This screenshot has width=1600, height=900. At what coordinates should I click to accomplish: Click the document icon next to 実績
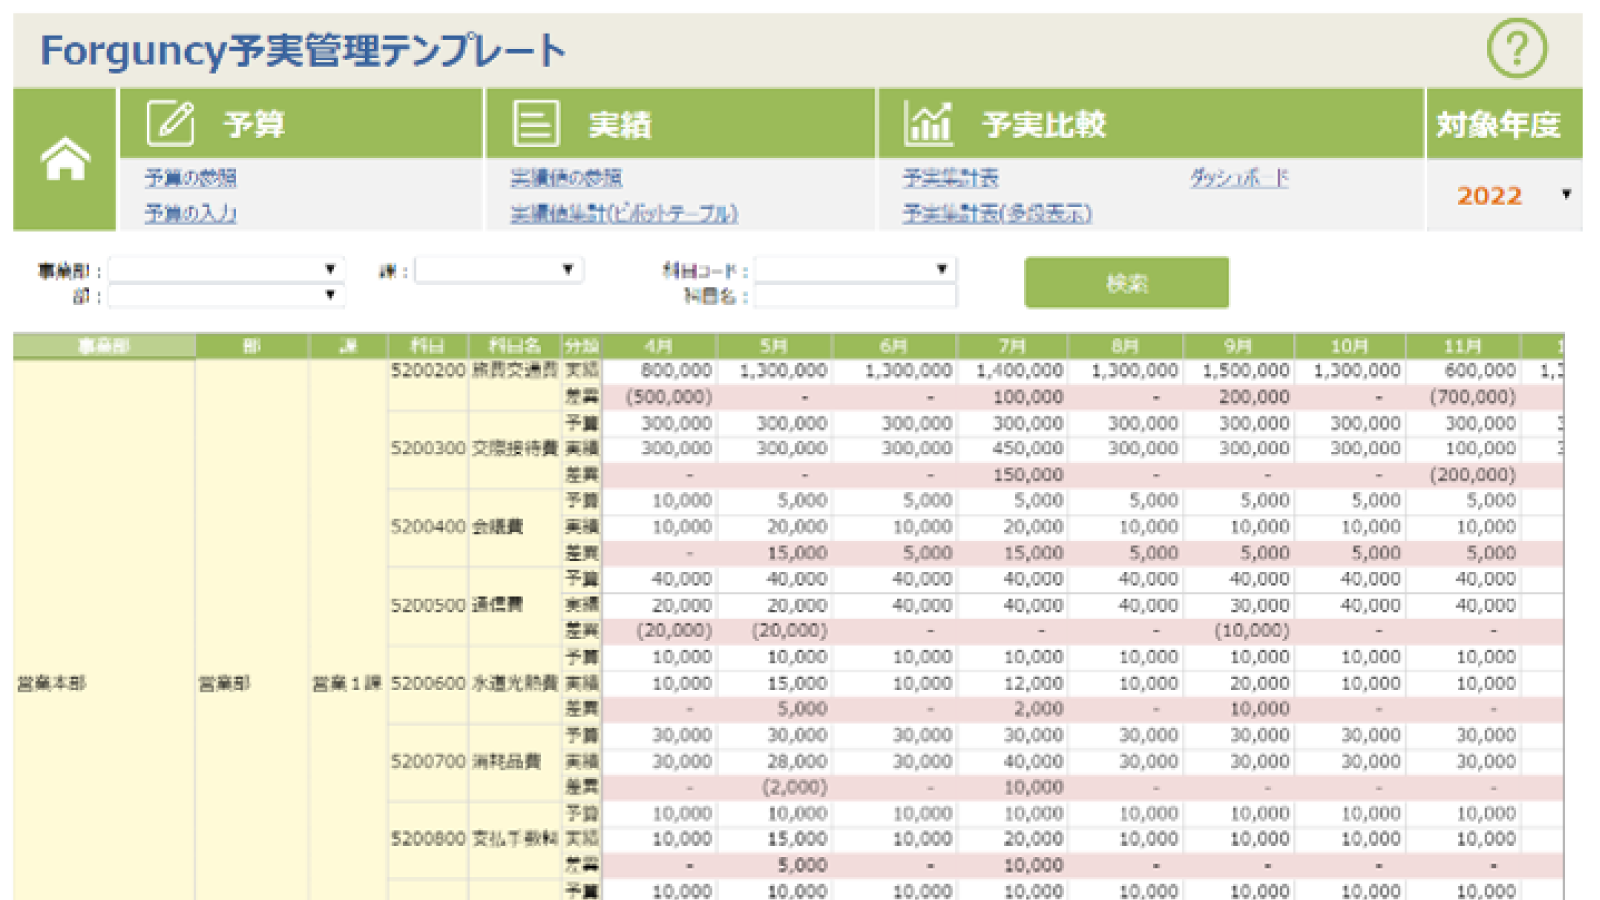coord(534,123)
